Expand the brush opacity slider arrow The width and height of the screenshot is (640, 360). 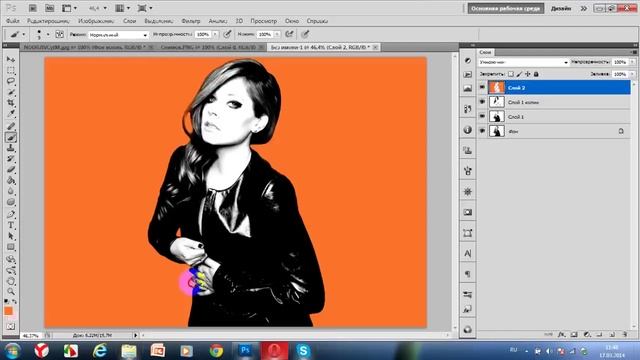pyautogui.click(x=215, y=35)
